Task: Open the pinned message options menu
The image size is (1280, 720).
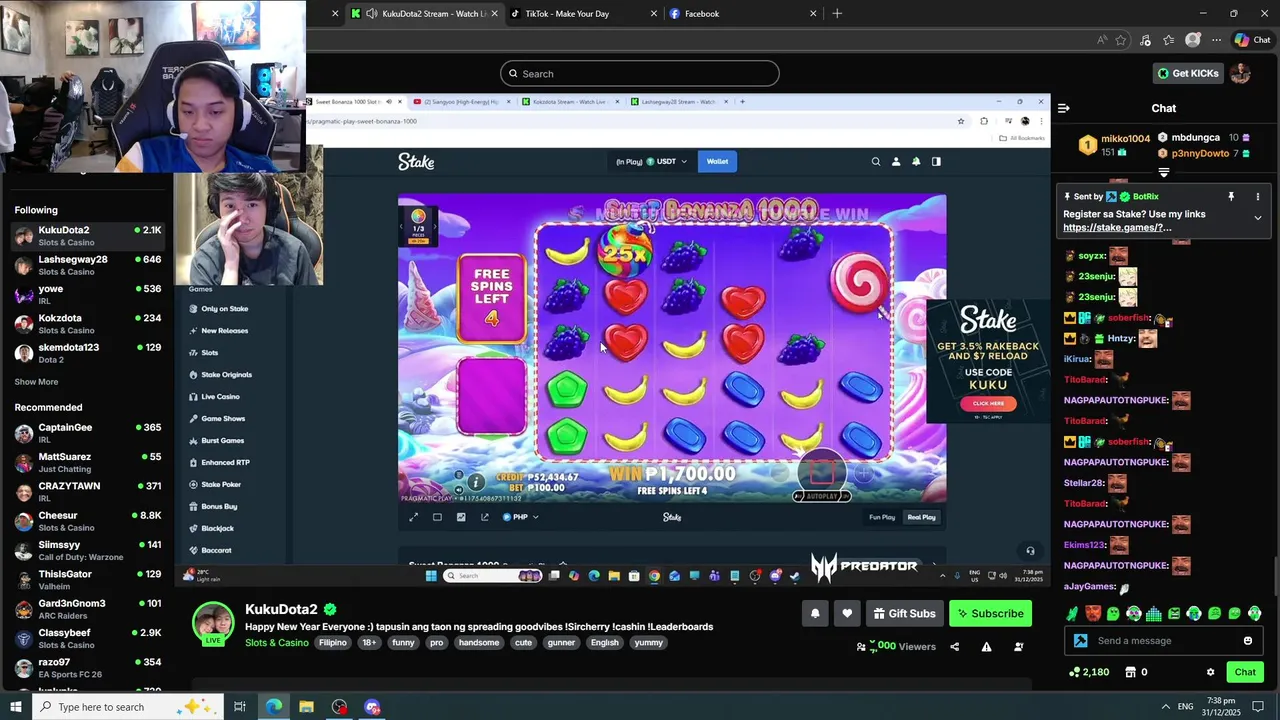Action: coord(1258,197)
